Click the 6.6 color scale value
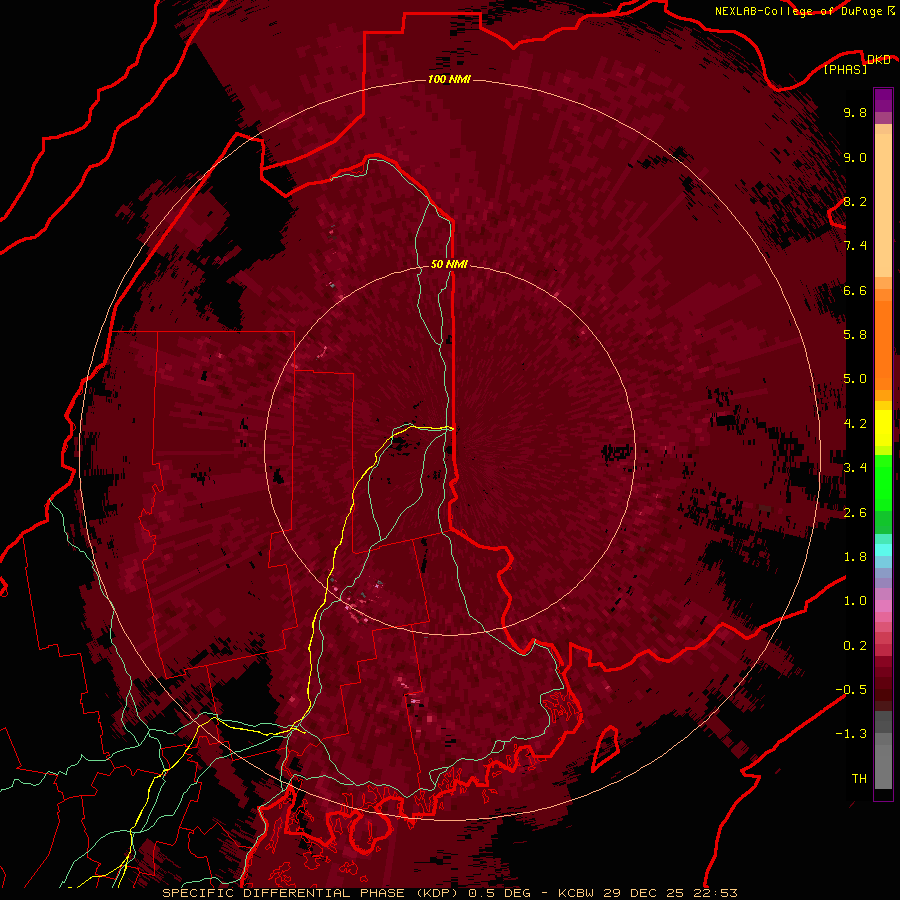This screenshot has height=900, width=900. tap(855, 290)
